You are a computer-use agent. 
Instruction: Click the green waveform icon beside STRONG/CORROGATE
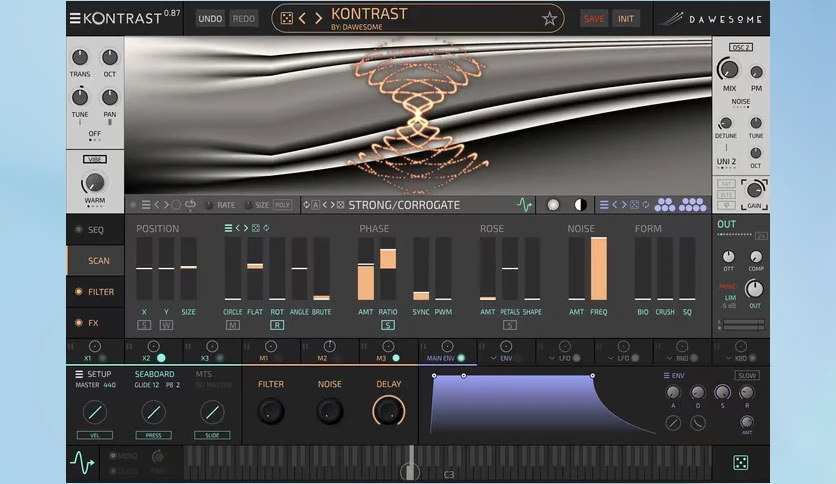point(524,205)
